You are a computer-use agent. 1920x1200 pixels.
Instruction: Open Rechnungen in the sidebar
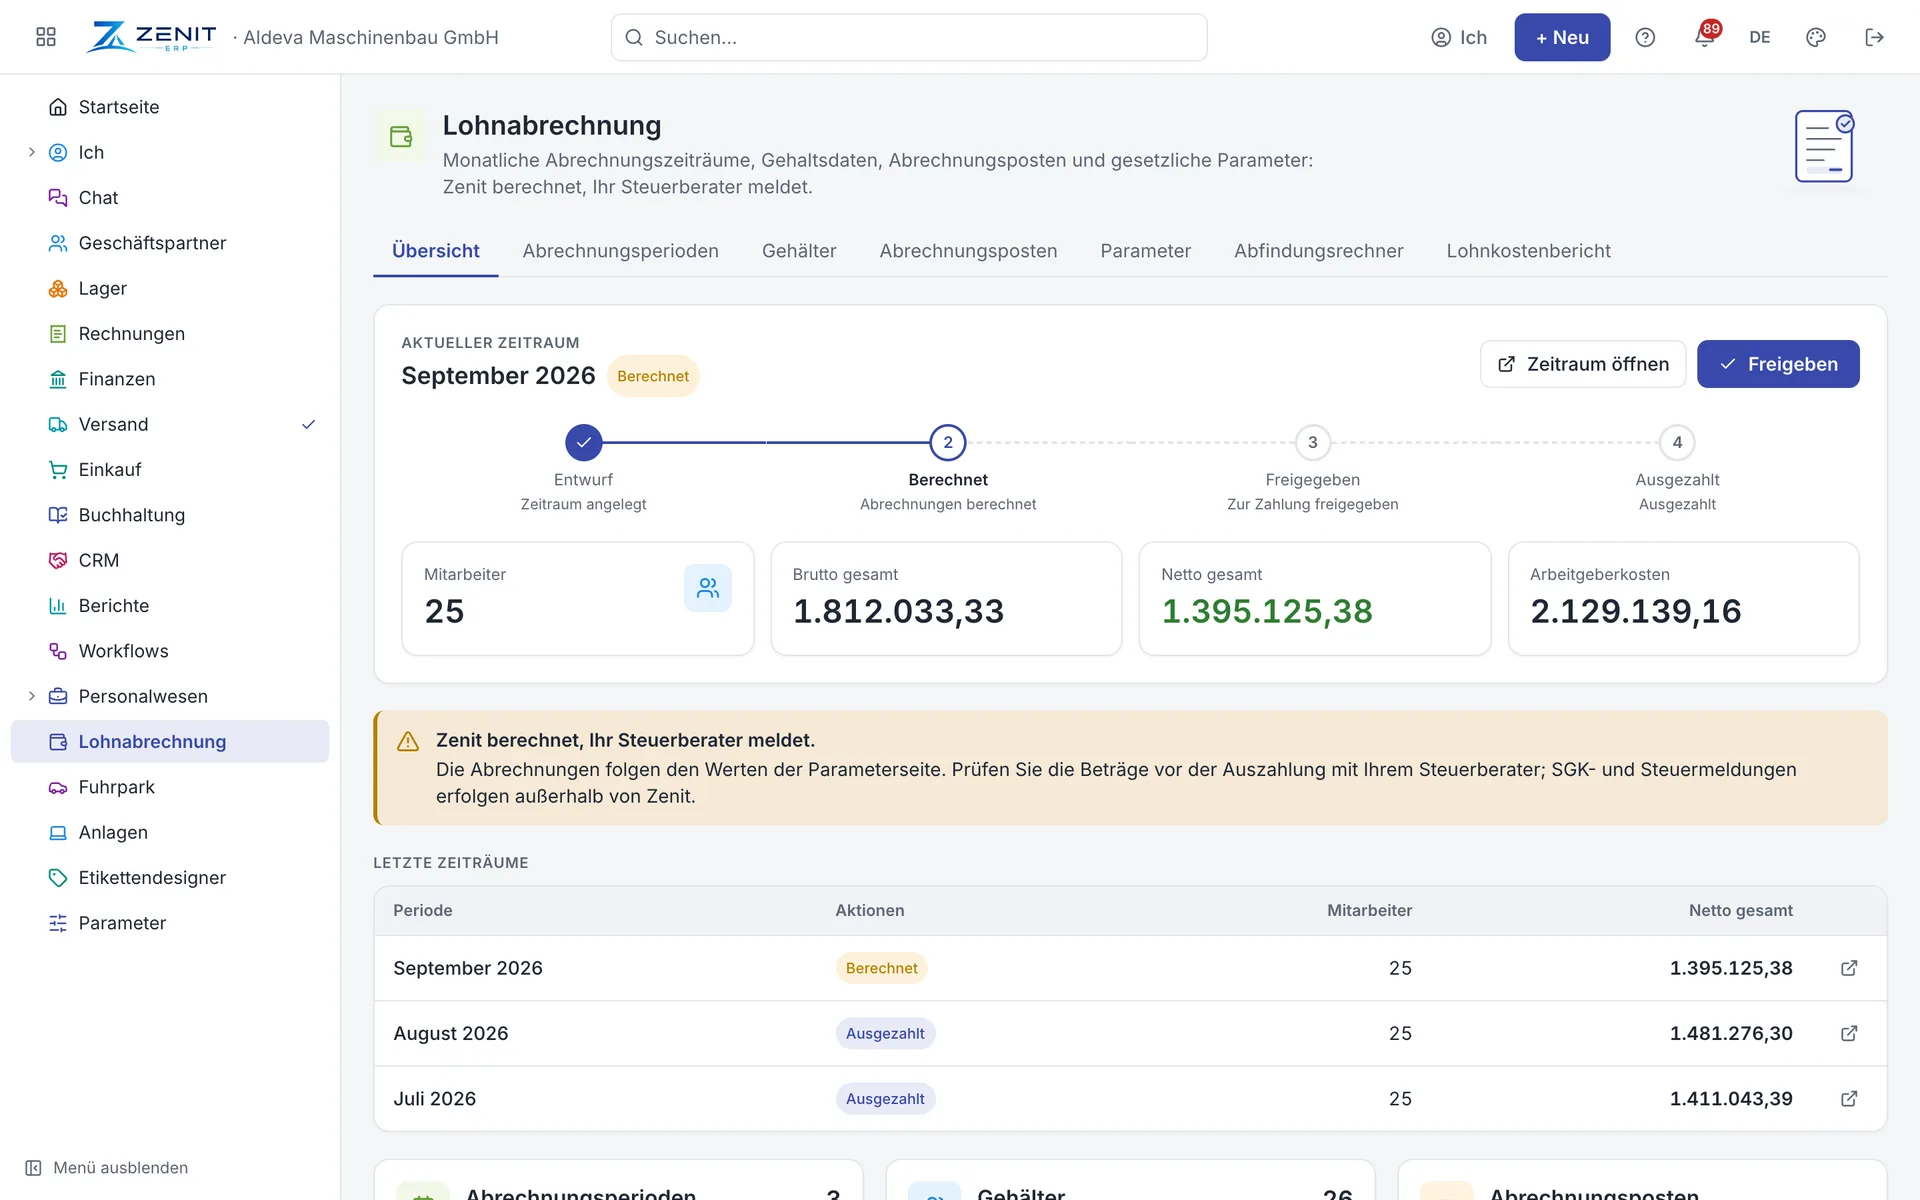pyautogui.click(x=170, y=334)
